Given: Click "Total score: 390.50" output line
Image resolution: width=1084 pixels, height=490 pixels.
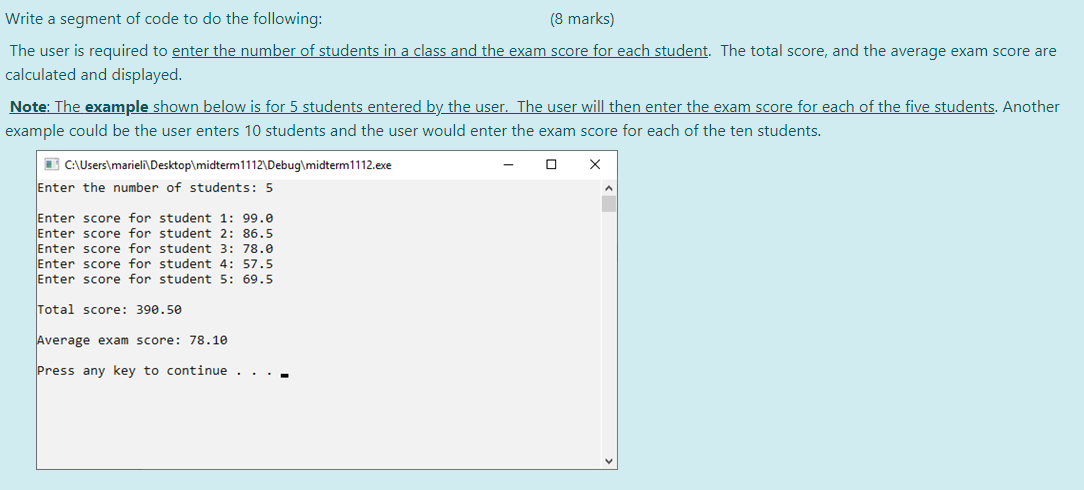Looking at the screenshot, I should (x=109, y=310).
